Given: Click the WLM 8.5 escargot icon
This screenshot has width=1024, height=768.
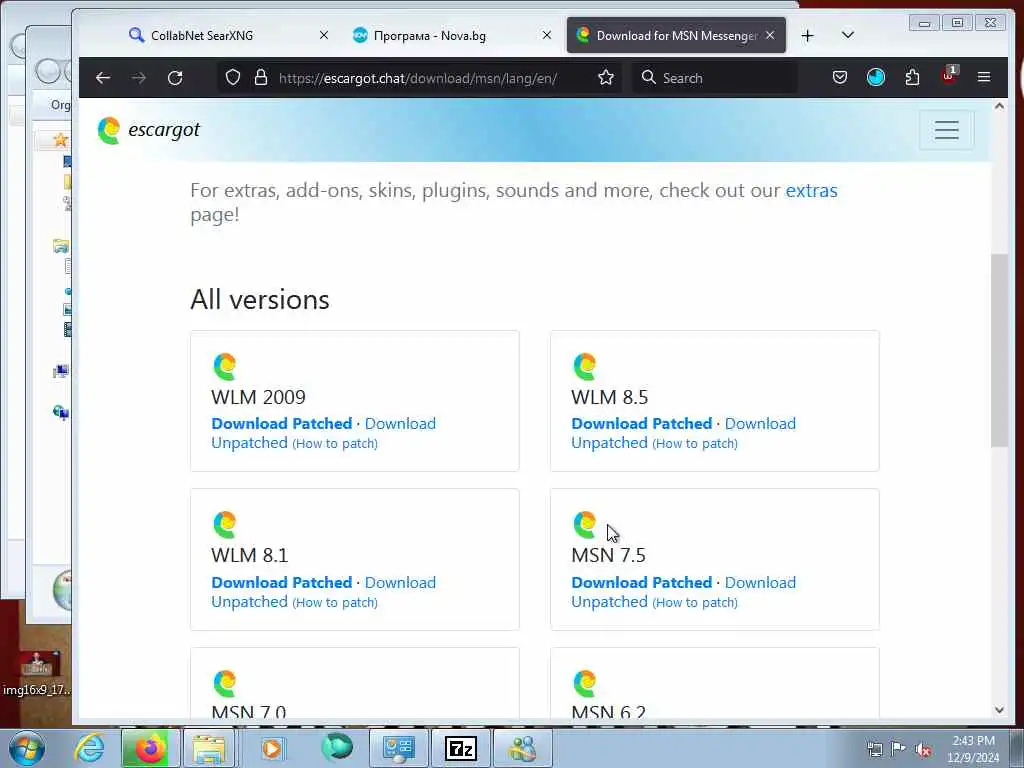Looking at the screenshot, I should tap(584, 366).
